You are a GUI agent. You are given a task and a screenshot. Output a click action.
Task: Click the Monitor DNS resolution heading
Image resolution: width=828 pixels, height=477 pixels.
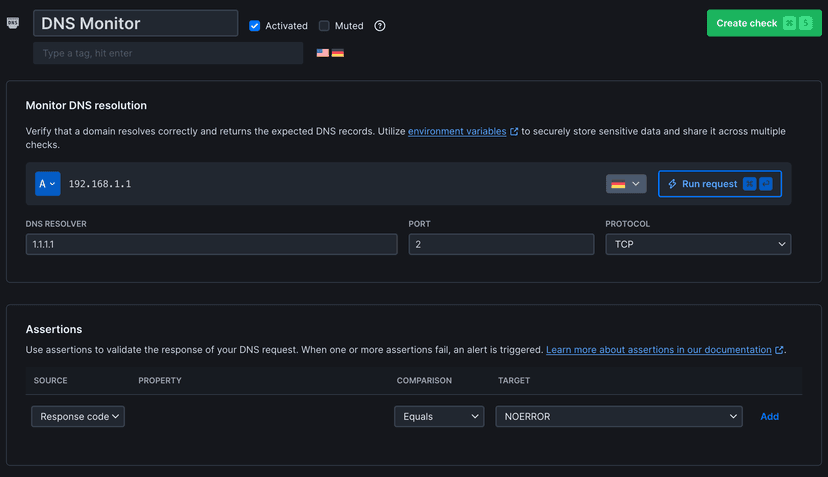(86, 105)
